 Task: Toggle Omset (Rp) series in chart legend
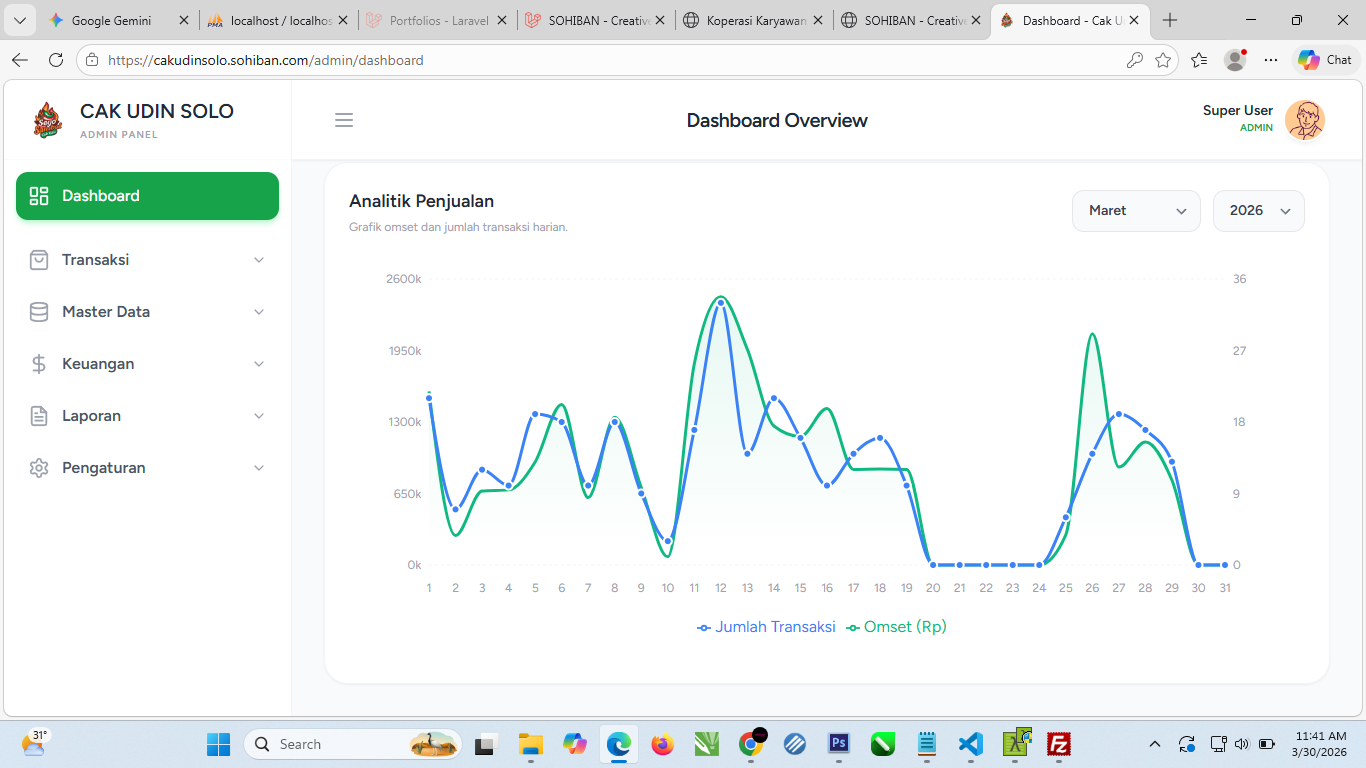(896, 627)
